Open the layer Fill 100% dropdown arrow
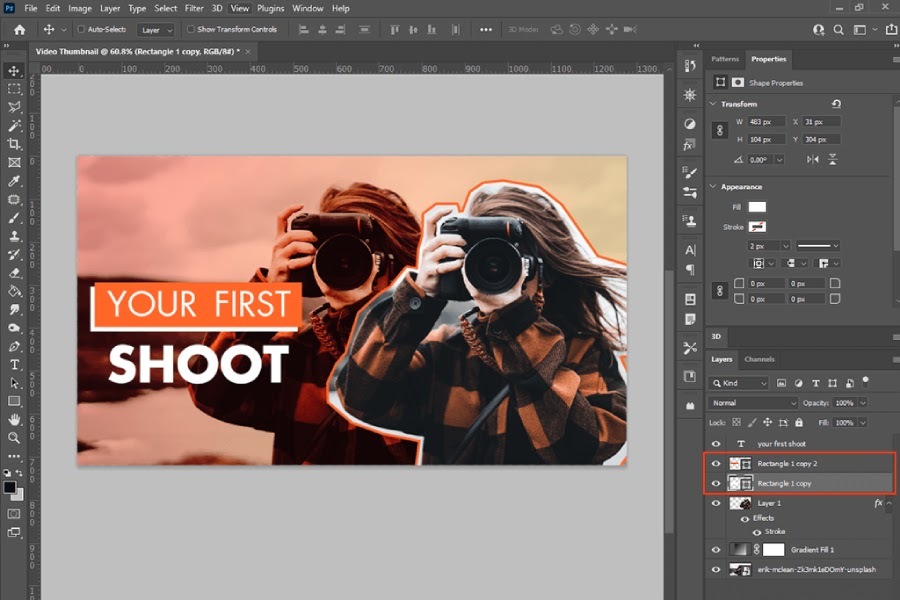This screenshot has height=600, width=900. point(862,423)
